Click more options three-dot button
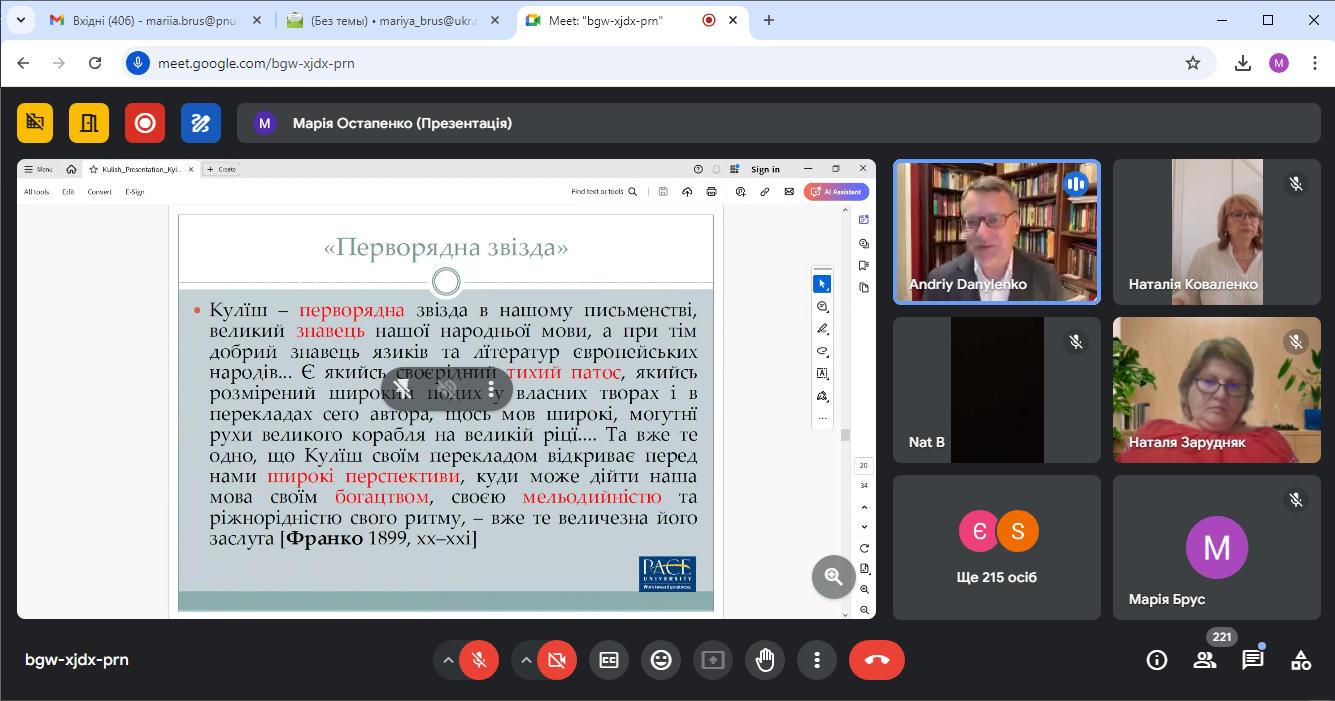Screen dimensions: 1335x701 pos(817,660)
